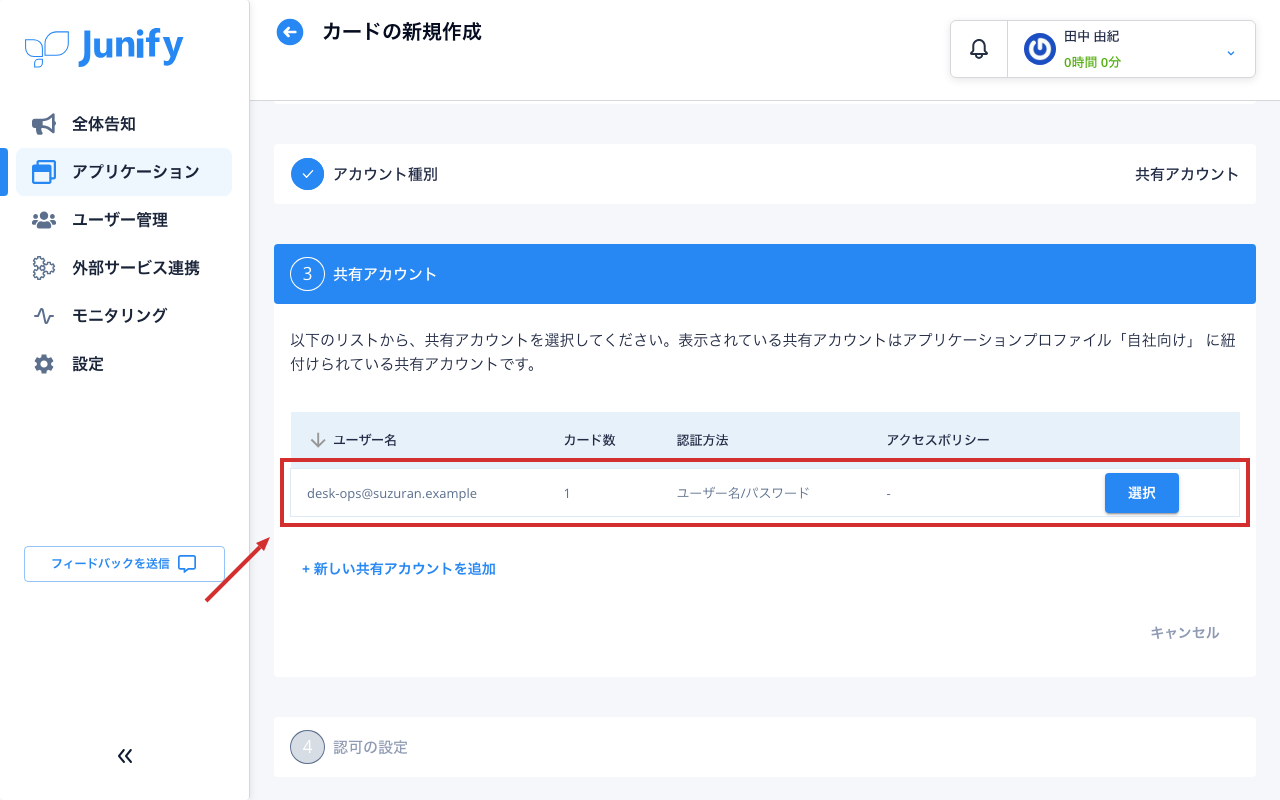Click the gear icon for 設定
Image resolution: width=1280 pixels, height=800 pixels.
(x=43, y=364)
